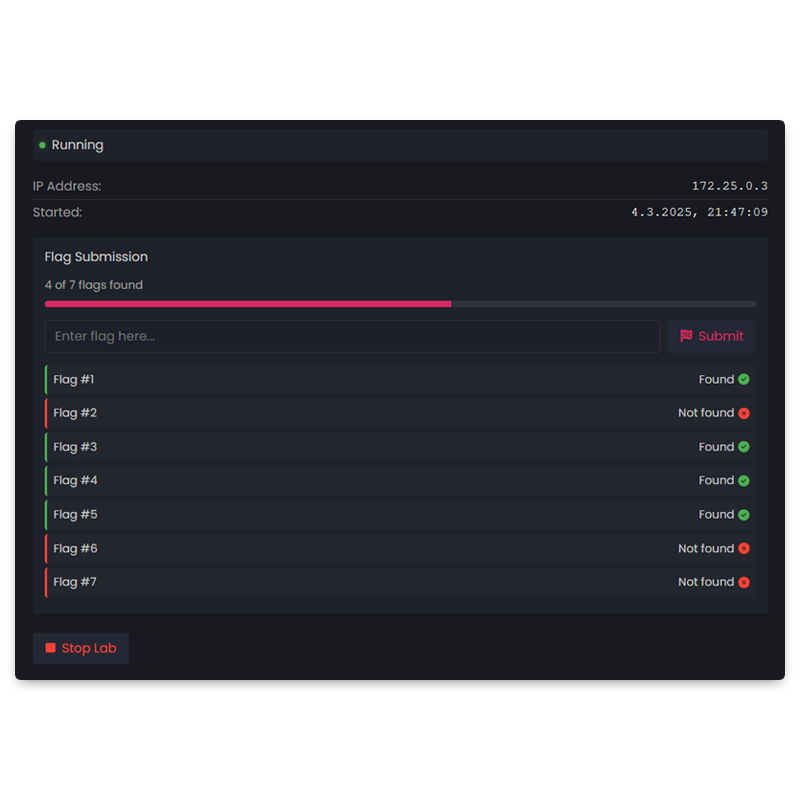
Task: Select the Flag #6 row label
Action: point(75,548)
